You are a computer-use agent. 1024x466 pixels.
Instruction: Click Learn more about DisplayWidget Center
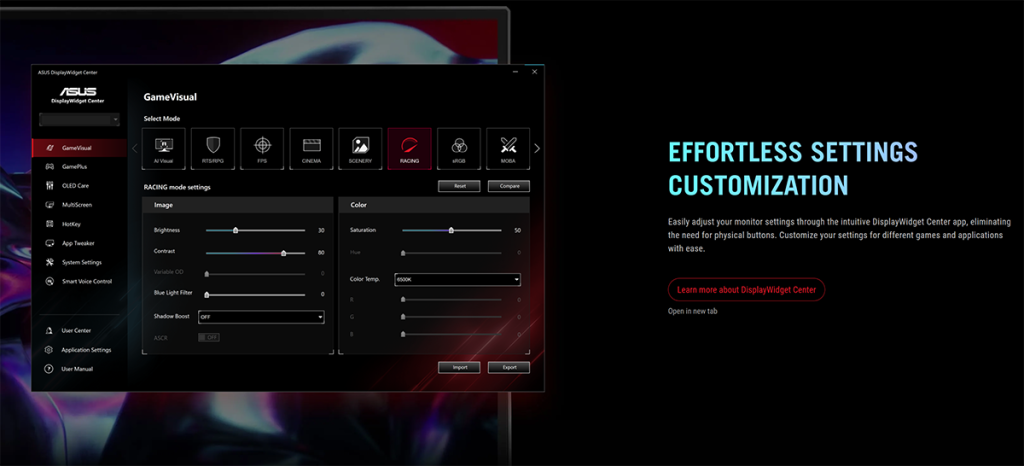(746, 290)
